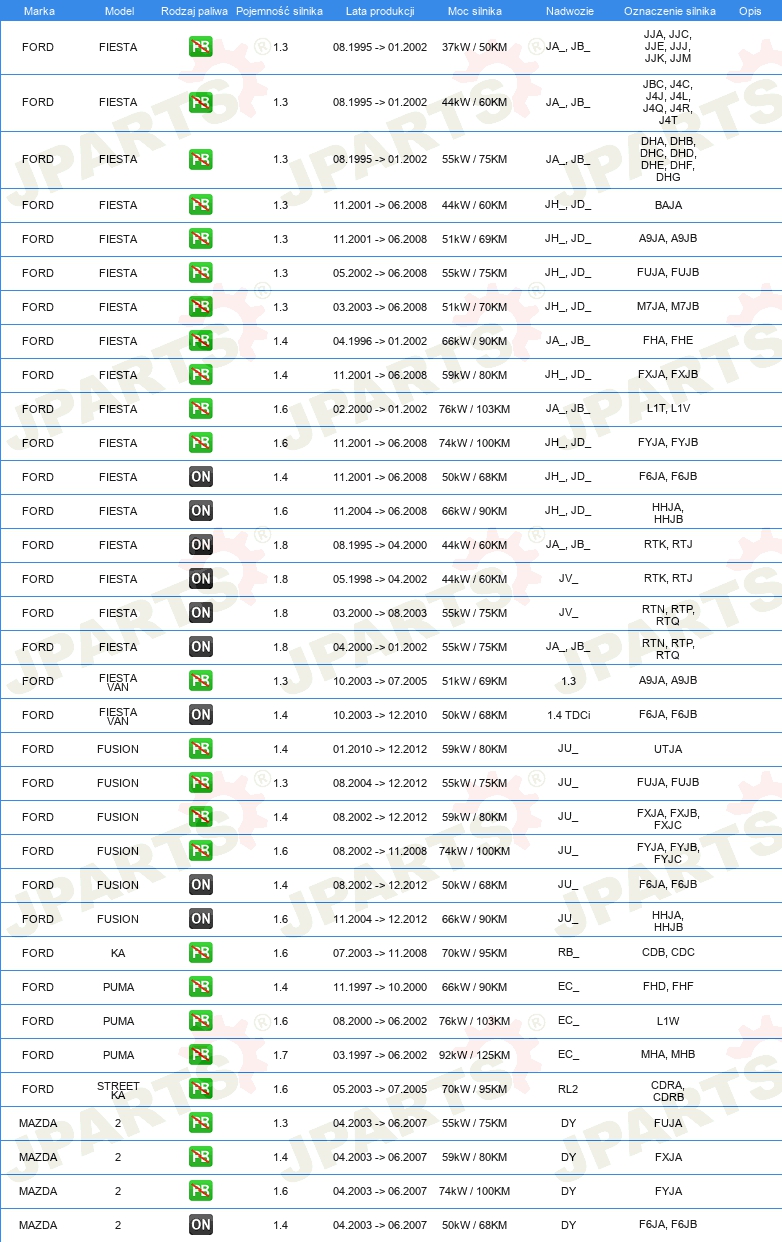The height and width of the screenshot is (1242, 782).
Task: Click the FXJA code in the MAZDA row
Action: click(x=668, y=1157)
